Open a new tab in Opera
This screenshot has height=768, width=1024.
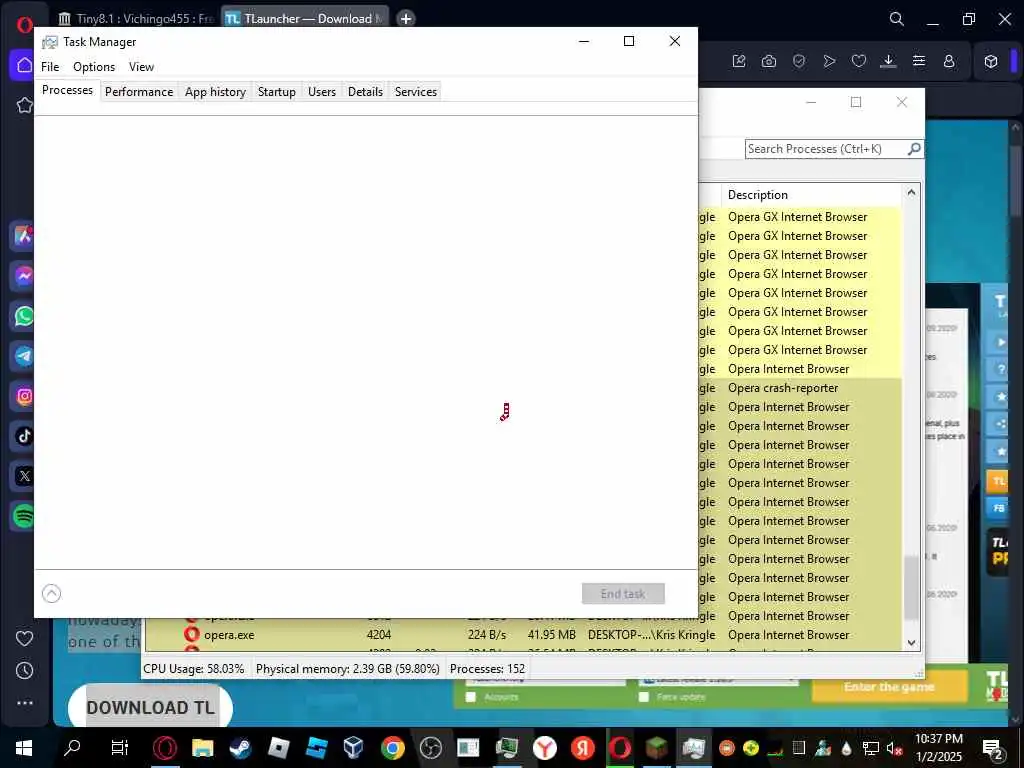(406, 19)
